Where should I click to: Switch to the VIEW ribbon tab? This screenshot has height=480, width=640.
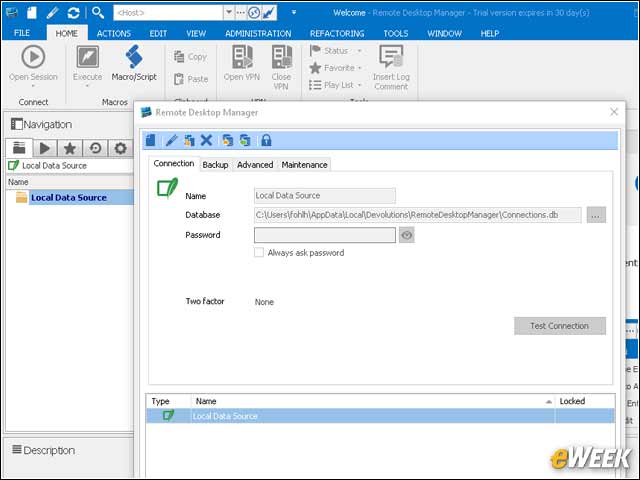pyautogui.click(x=196, y=33)
